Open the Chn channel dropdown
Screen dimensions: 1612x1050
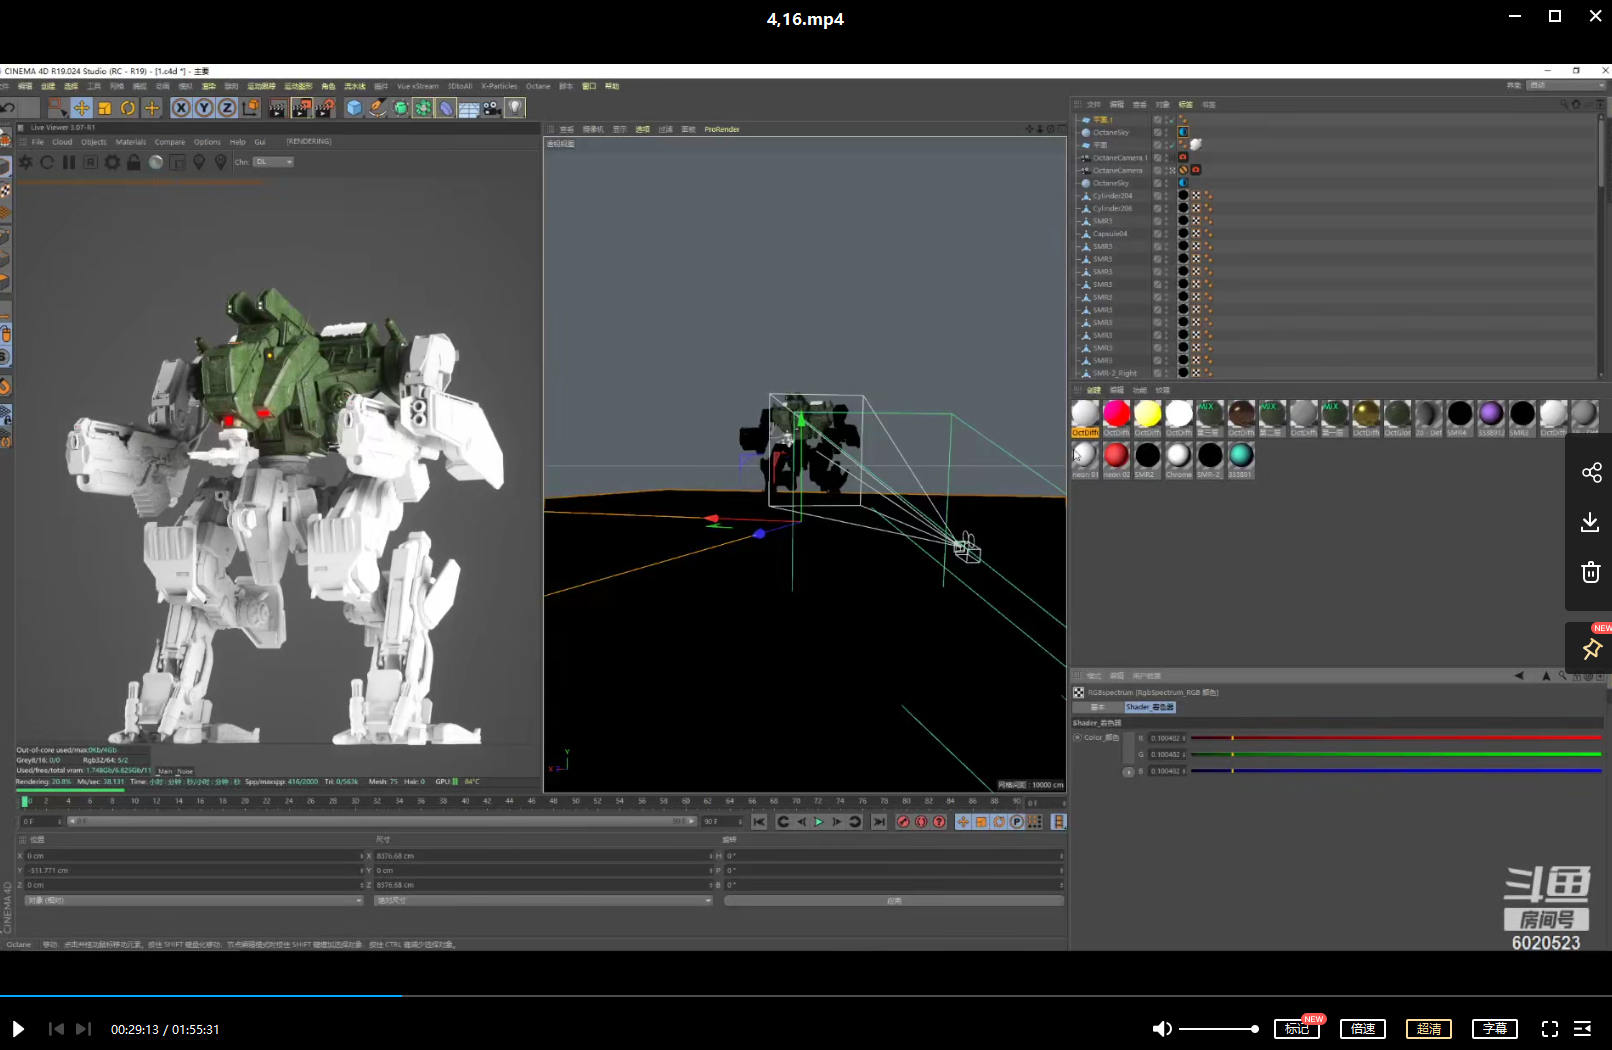click(273, 162)
